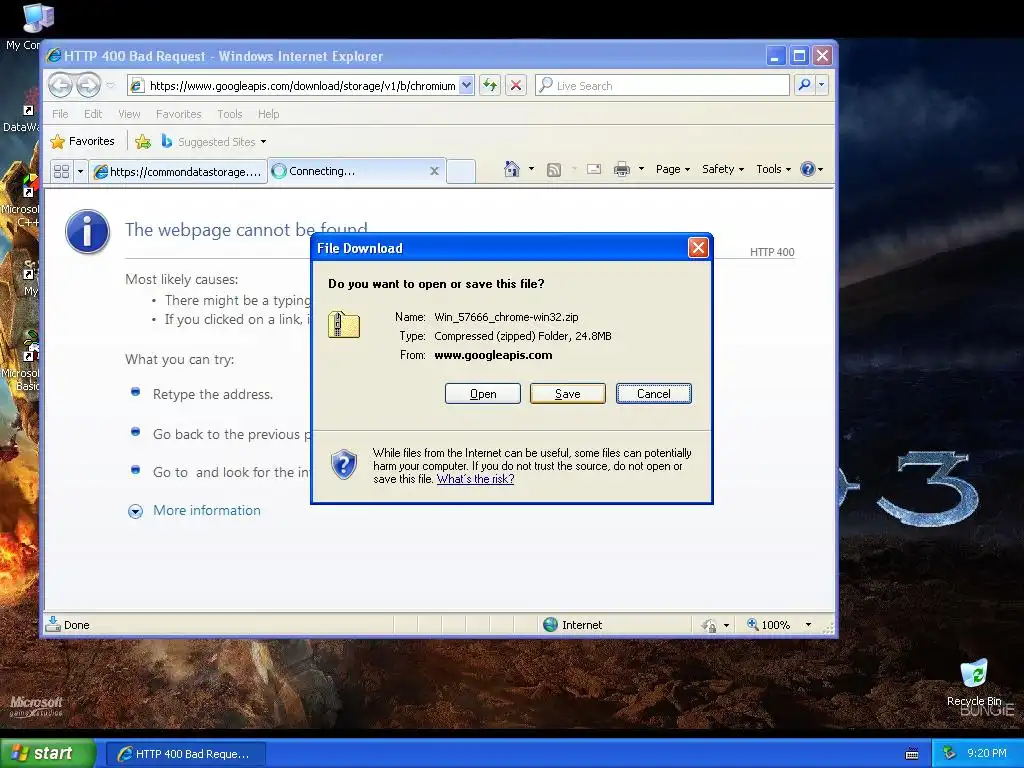Click the Print icon

[622, 170]
